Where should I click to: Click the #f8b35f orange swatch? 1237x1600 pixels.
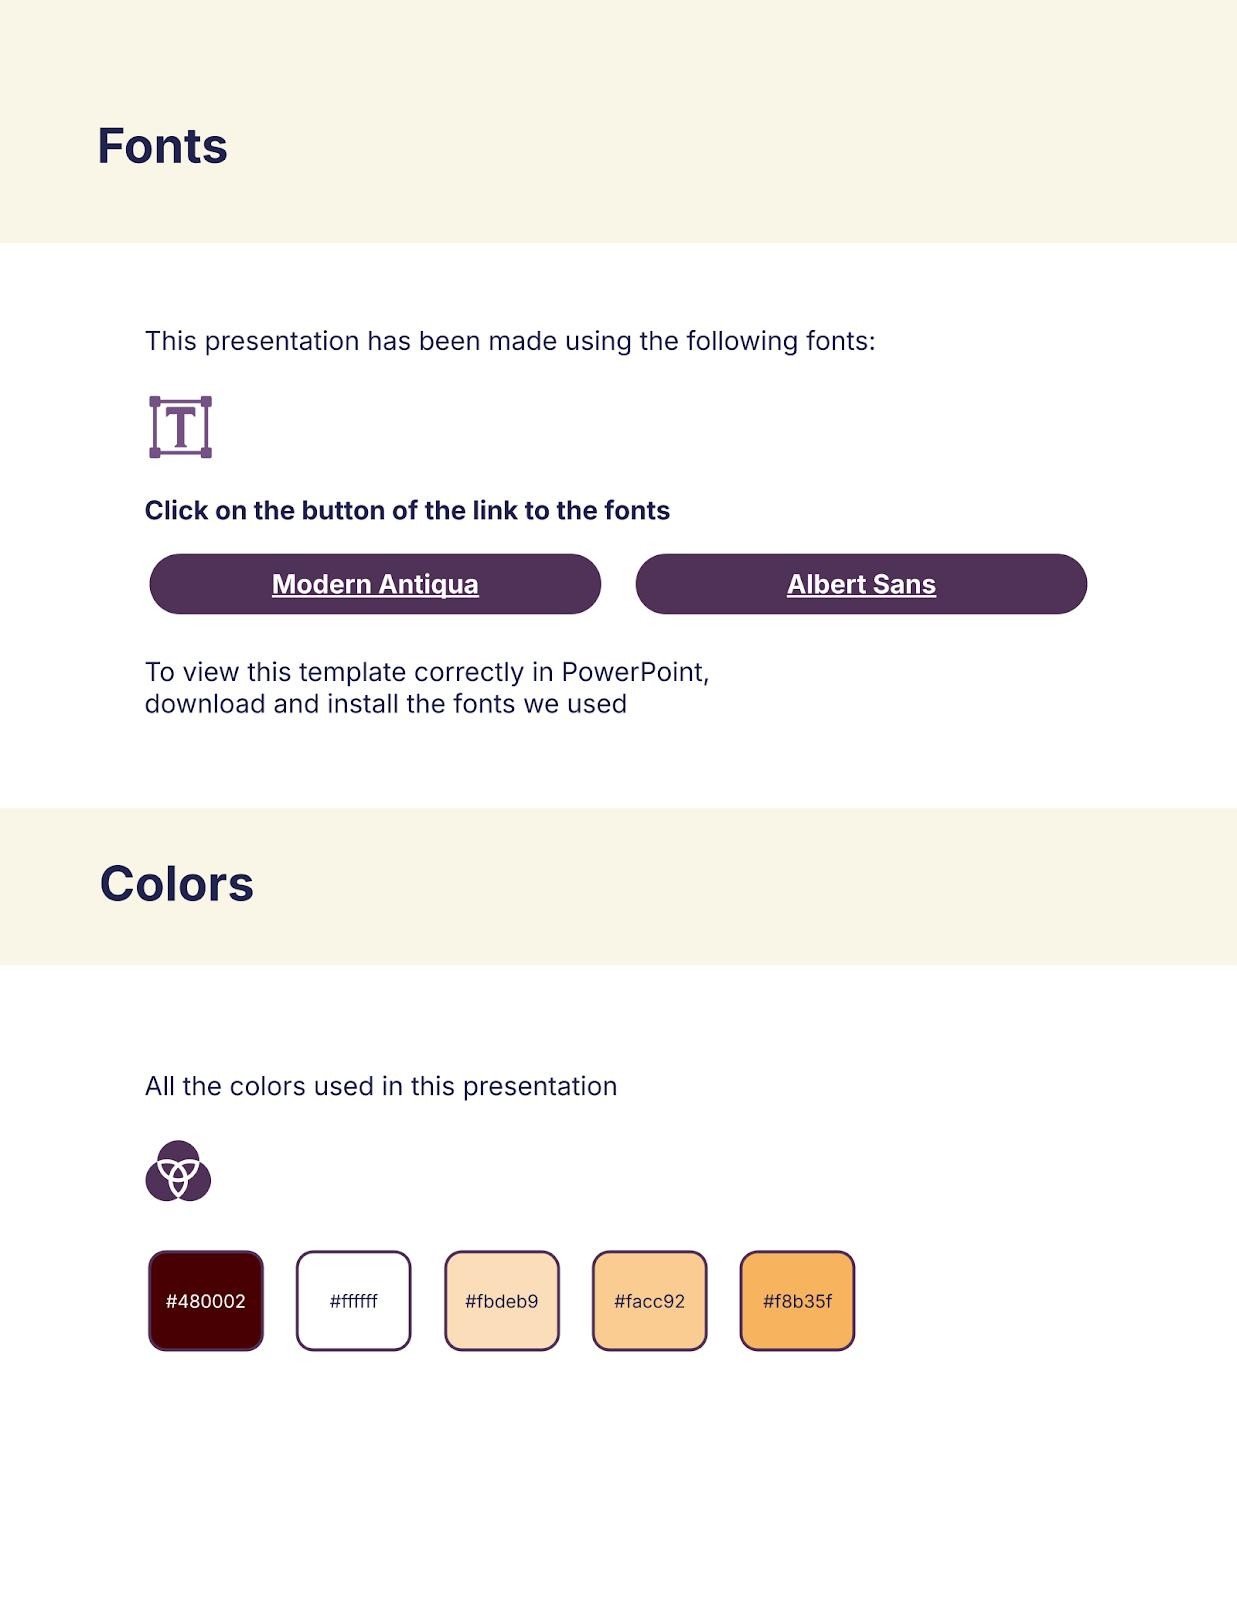click(x=797, y=1300)
